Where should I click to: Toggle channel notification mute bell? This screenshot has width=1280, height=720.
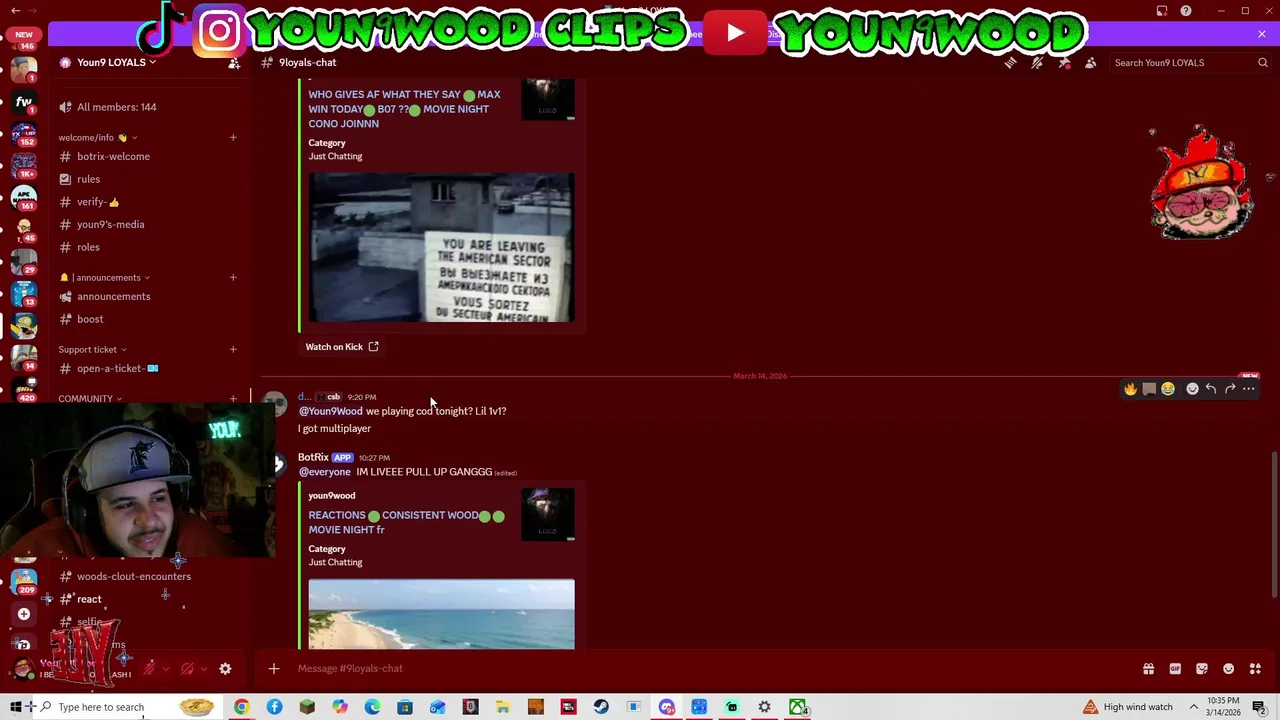1037,63
